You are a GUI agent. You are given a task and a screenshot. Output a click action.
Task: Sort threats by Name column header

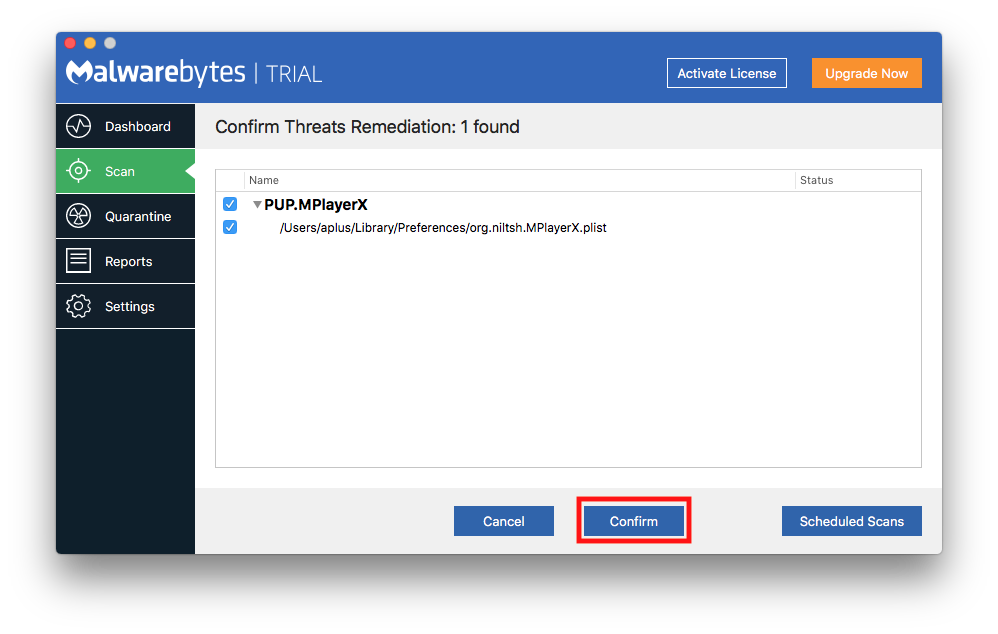tap(264, 180)
